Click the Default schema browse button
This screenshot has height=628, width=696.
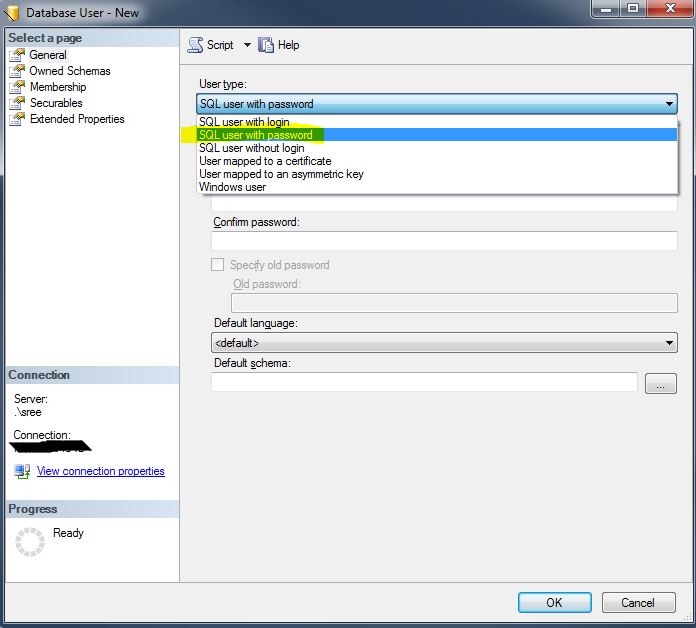[x=661, y=383]
